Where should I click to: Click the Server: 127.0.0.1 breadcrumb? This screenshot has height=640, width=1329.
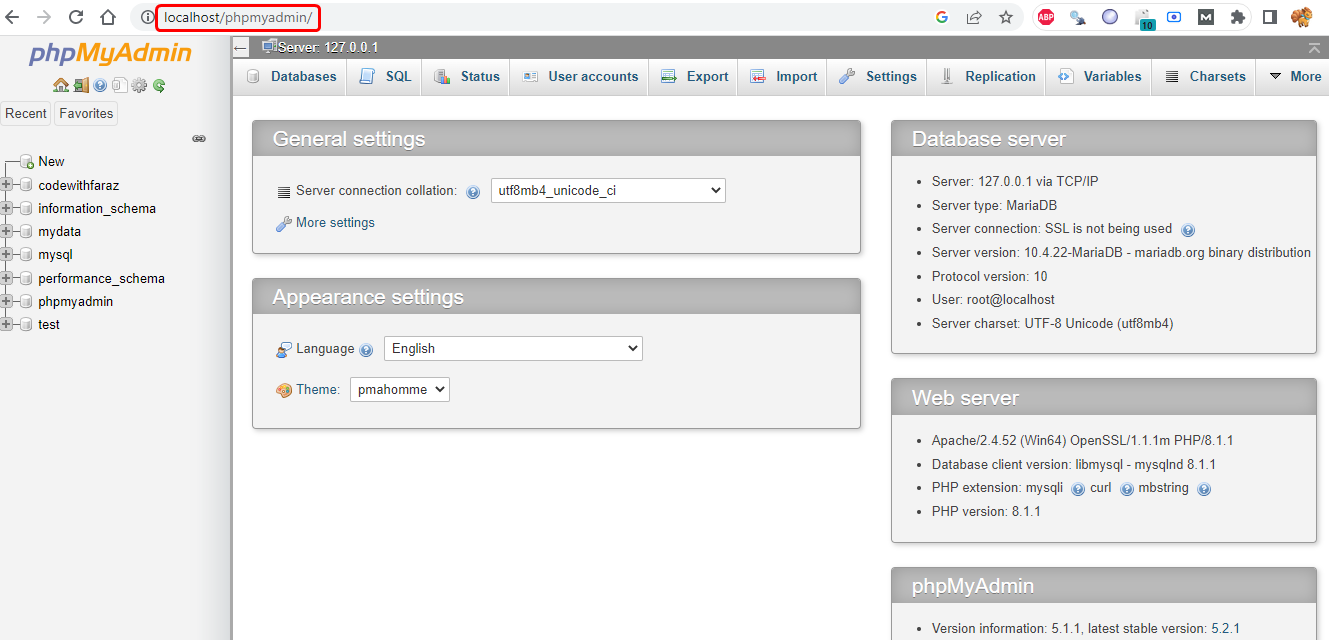tap(327, 47)
